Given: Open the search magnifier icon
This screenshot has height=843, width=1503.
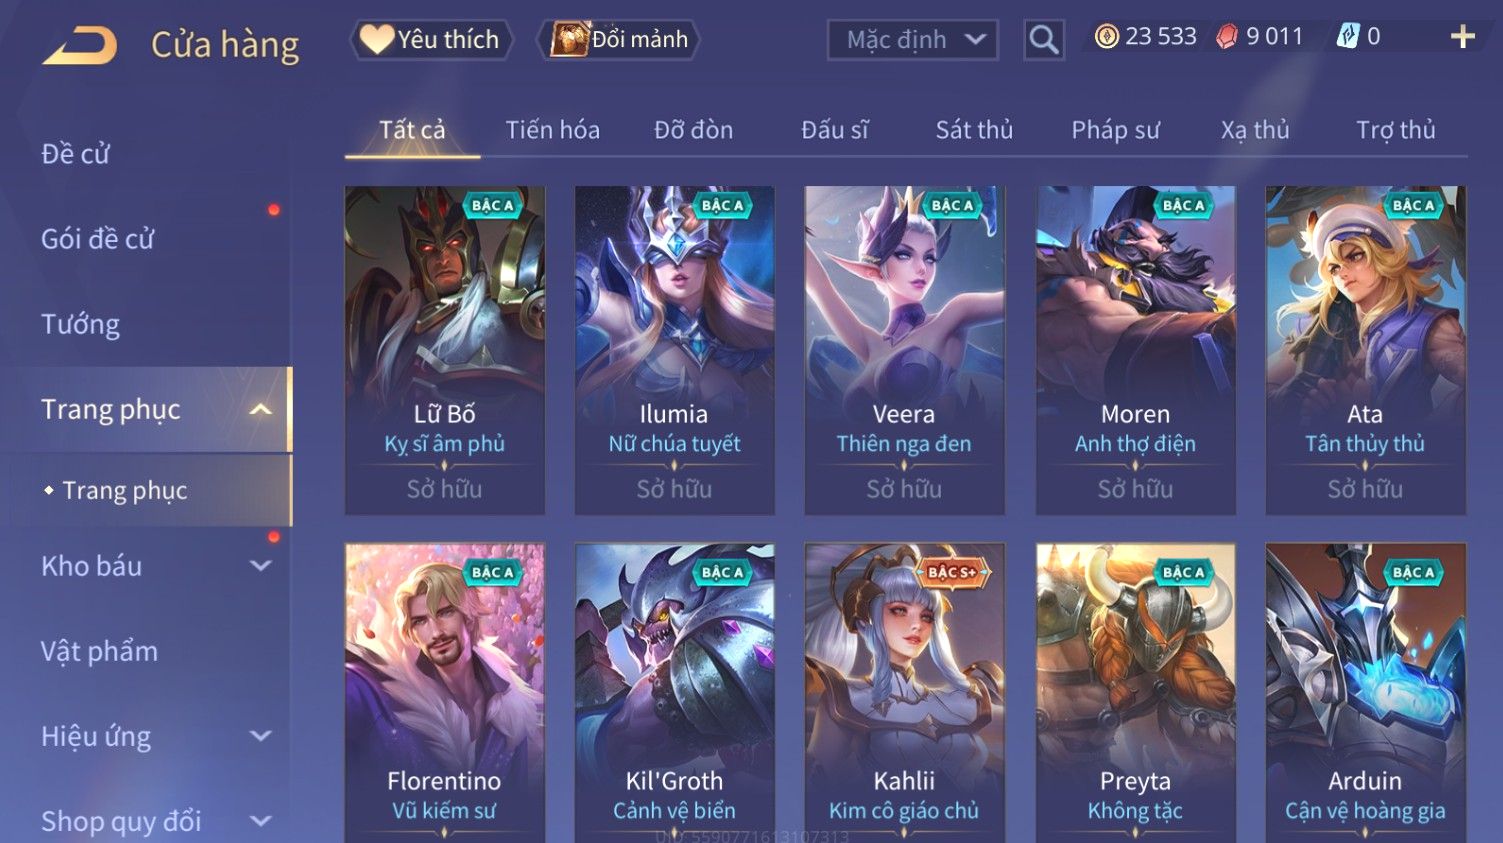Looking at the screenshot, I should point(1043,40).
